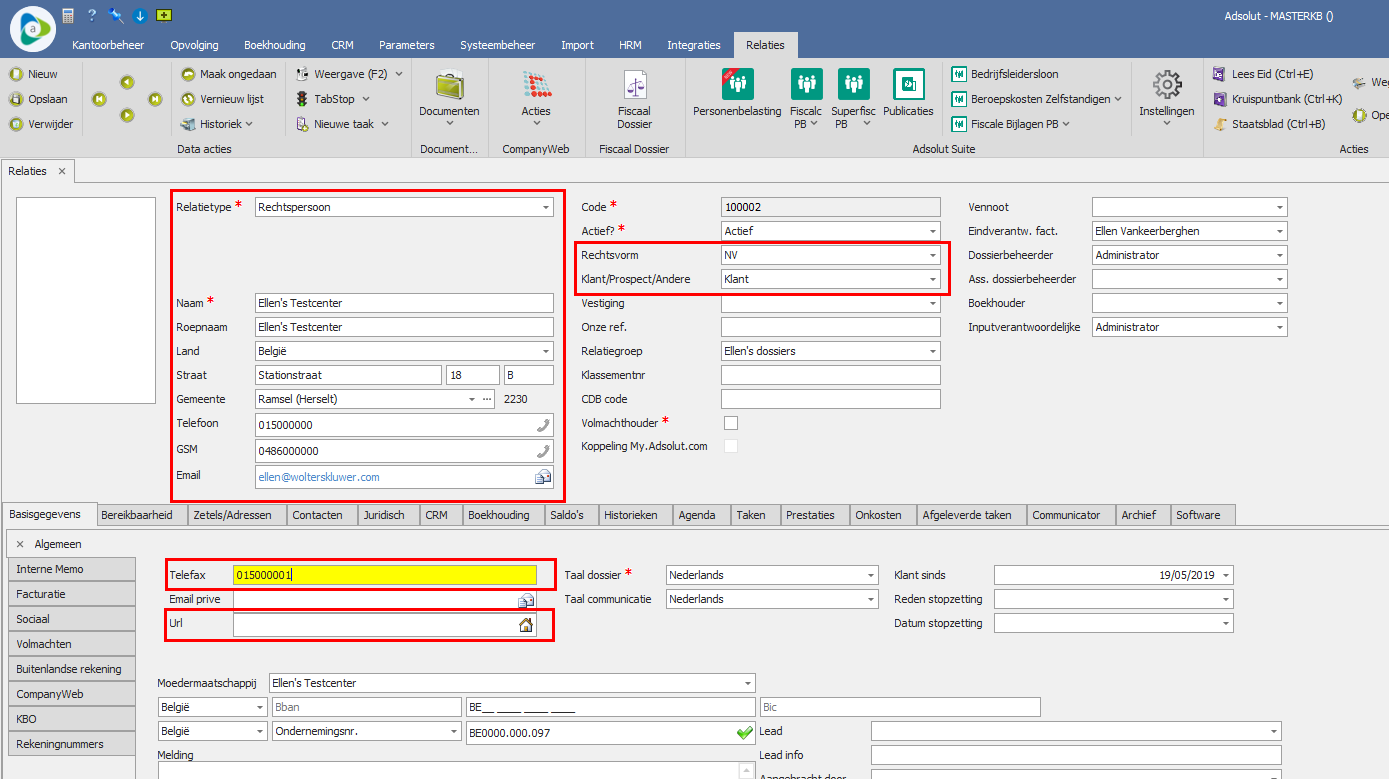Select the Facturatie side panel button
Viewport: 1389px width, 779px height.
coord(71,594)
